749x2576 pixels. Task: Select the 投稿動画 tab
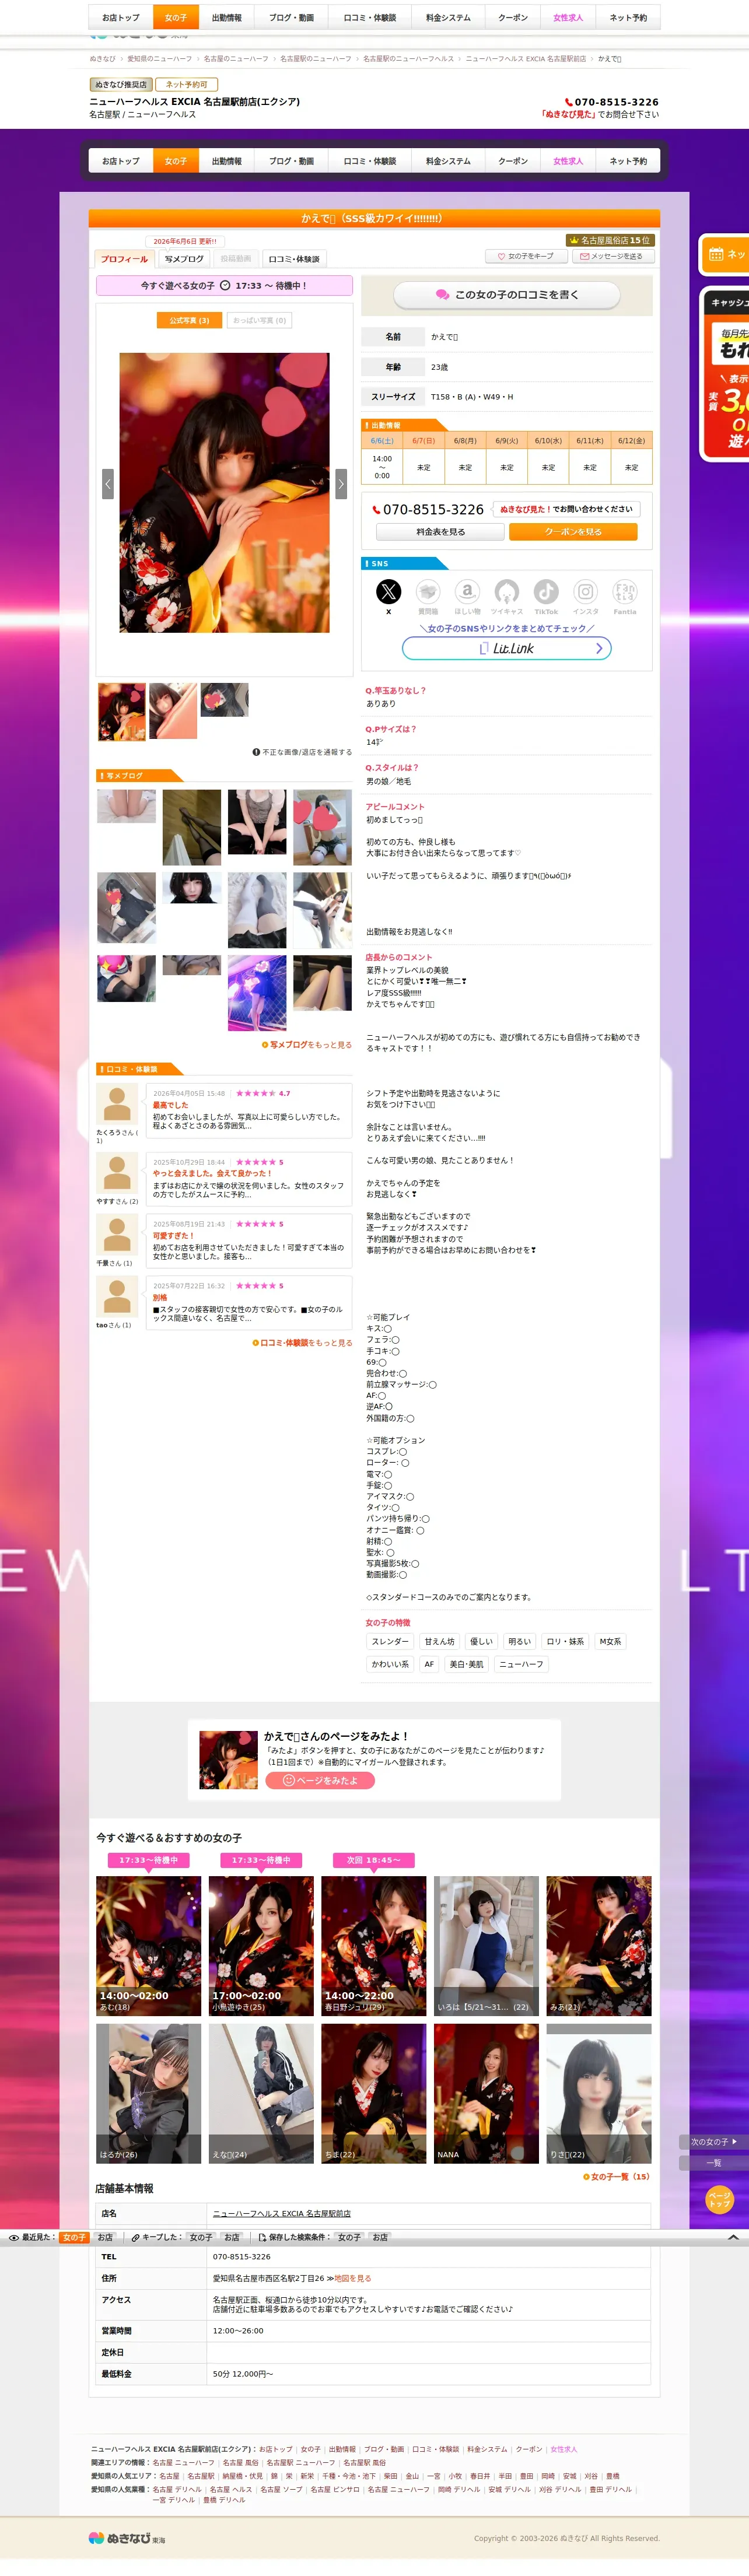(x=235, y=259)
